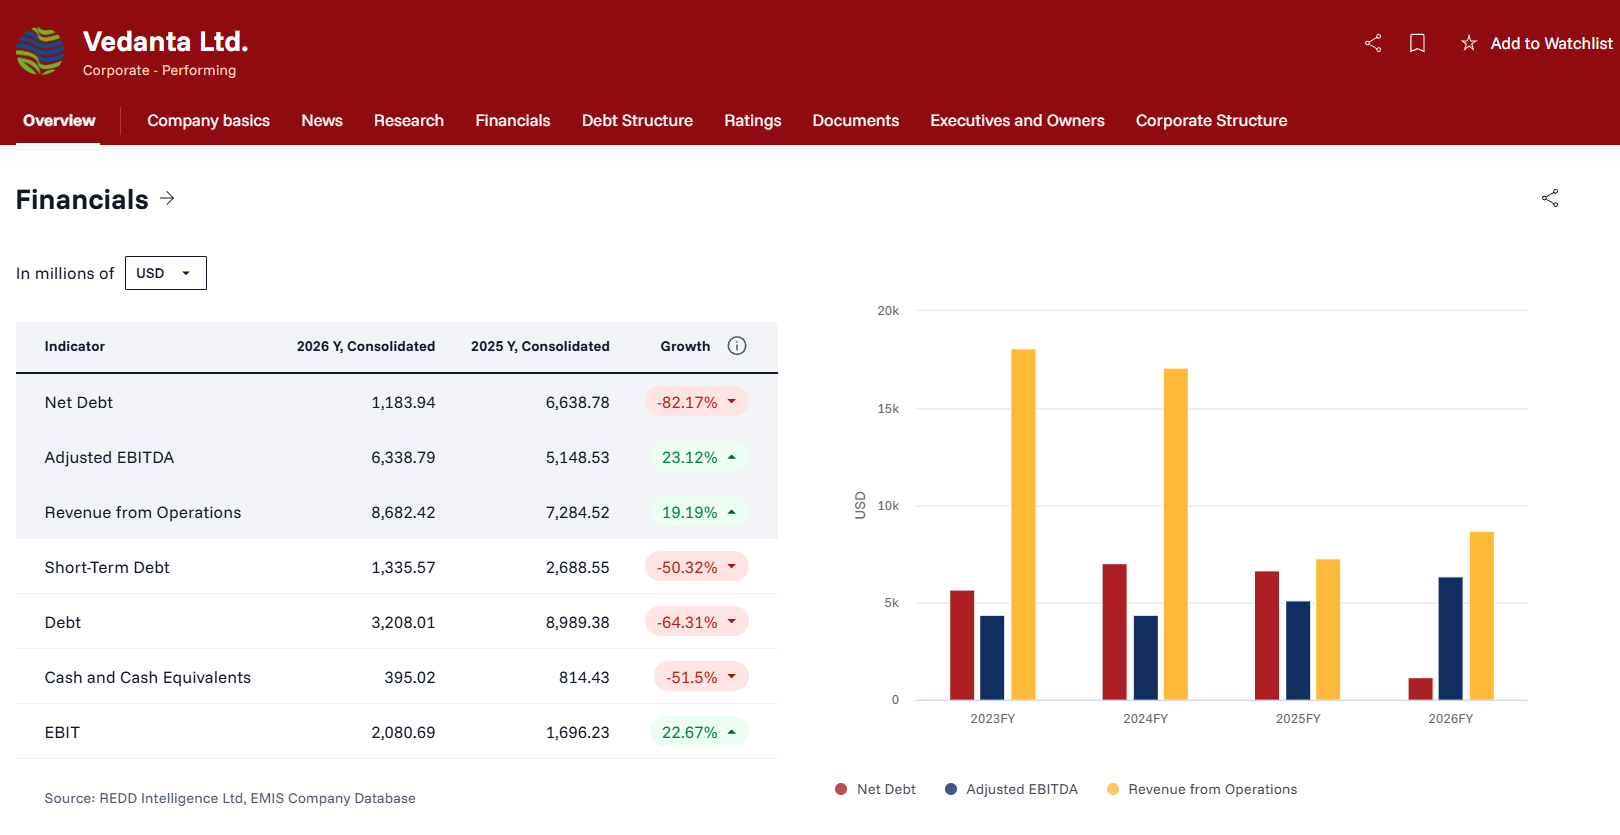1620x835 pixels.
Task: Select the Short-Term Debt row label
Action: (x=107, y=567)
